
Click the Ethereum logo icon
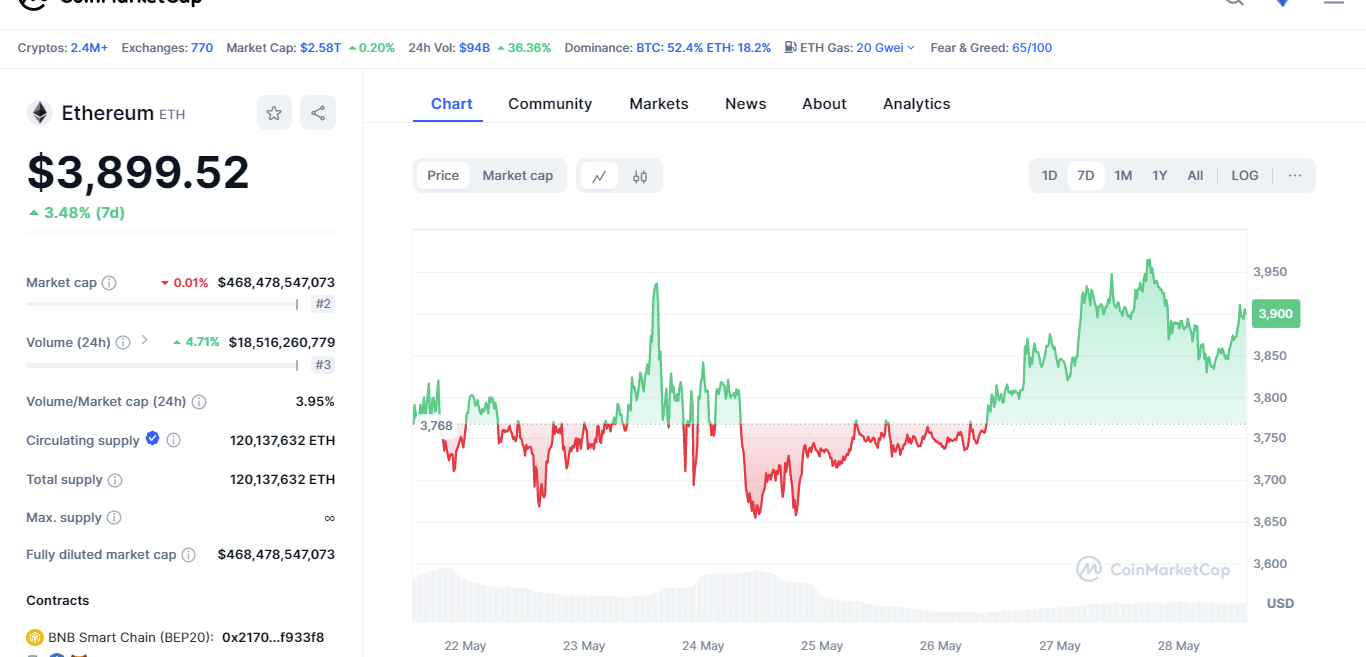39,113
